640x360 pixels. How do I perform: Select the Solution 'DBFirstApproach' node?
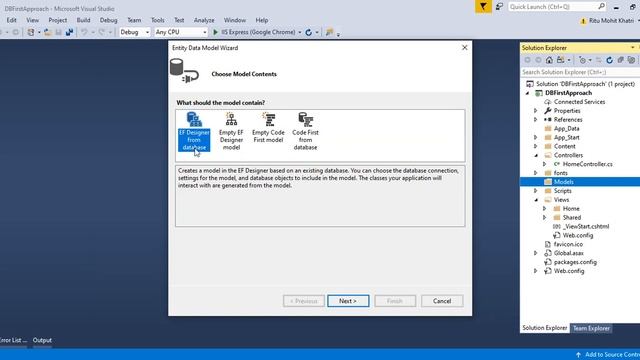[x=585, y=84]
